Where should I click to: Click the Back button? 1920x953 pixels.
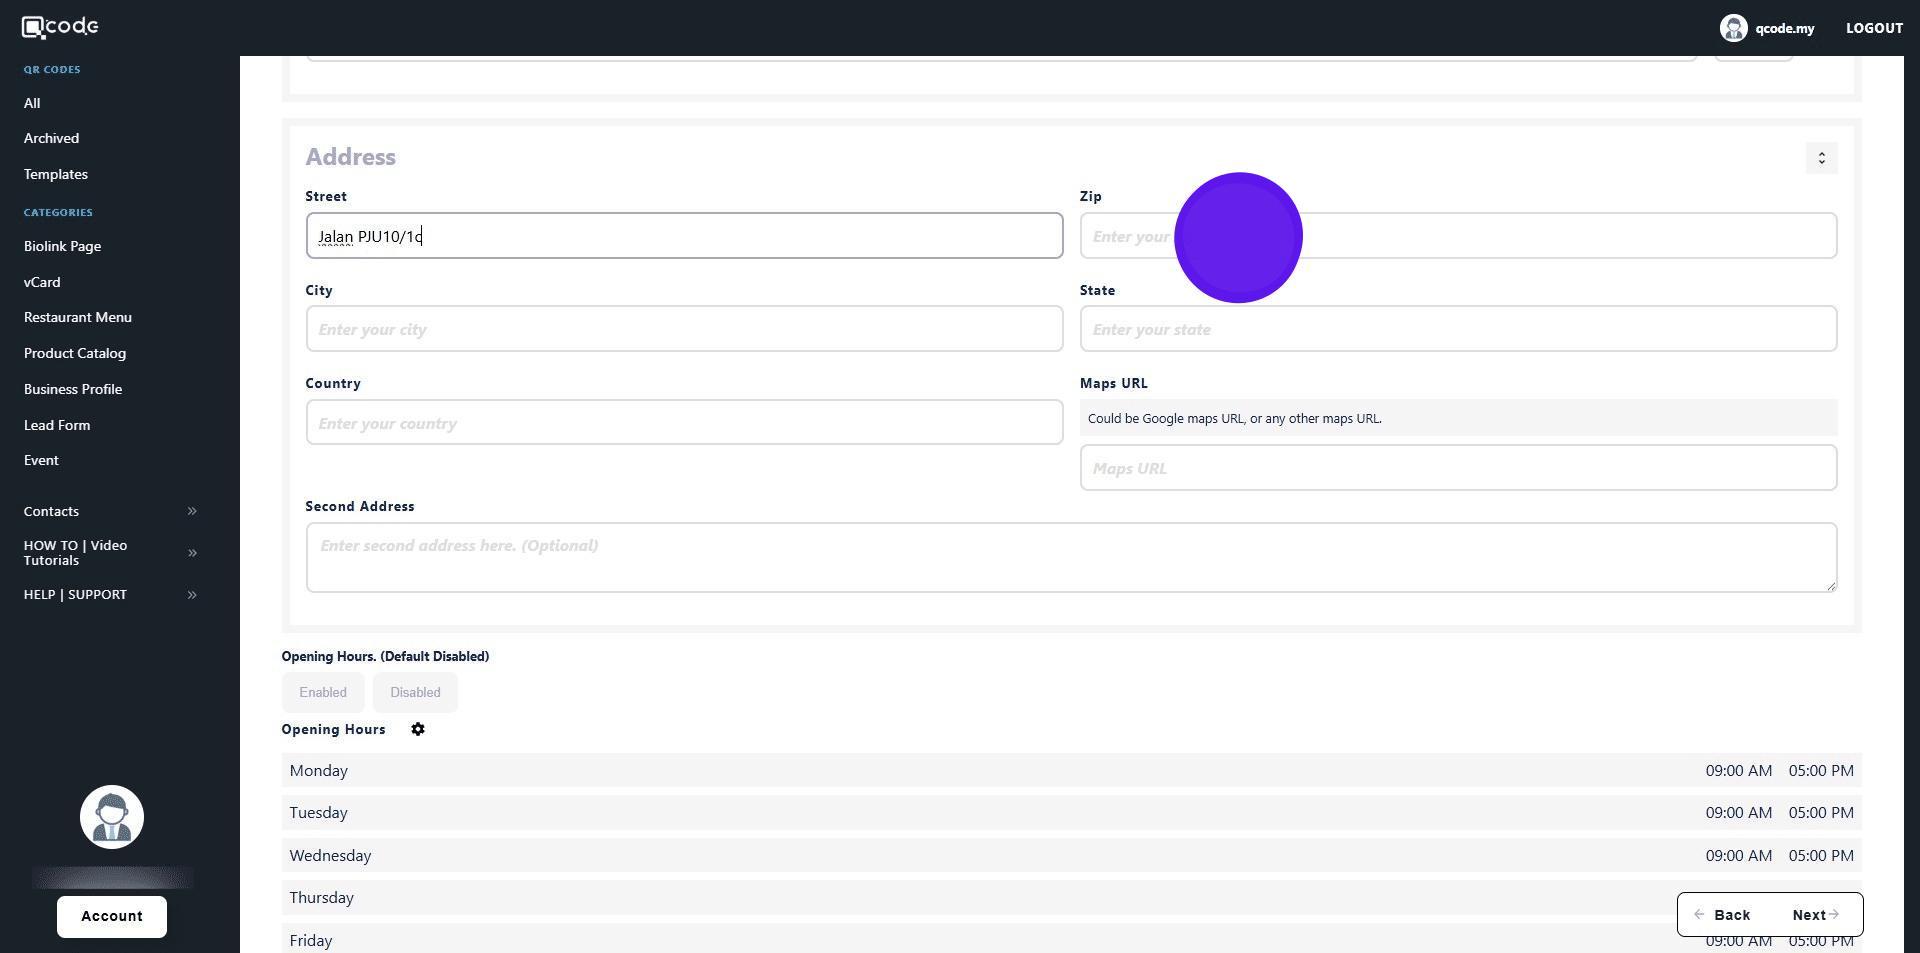click(1723, 915)
